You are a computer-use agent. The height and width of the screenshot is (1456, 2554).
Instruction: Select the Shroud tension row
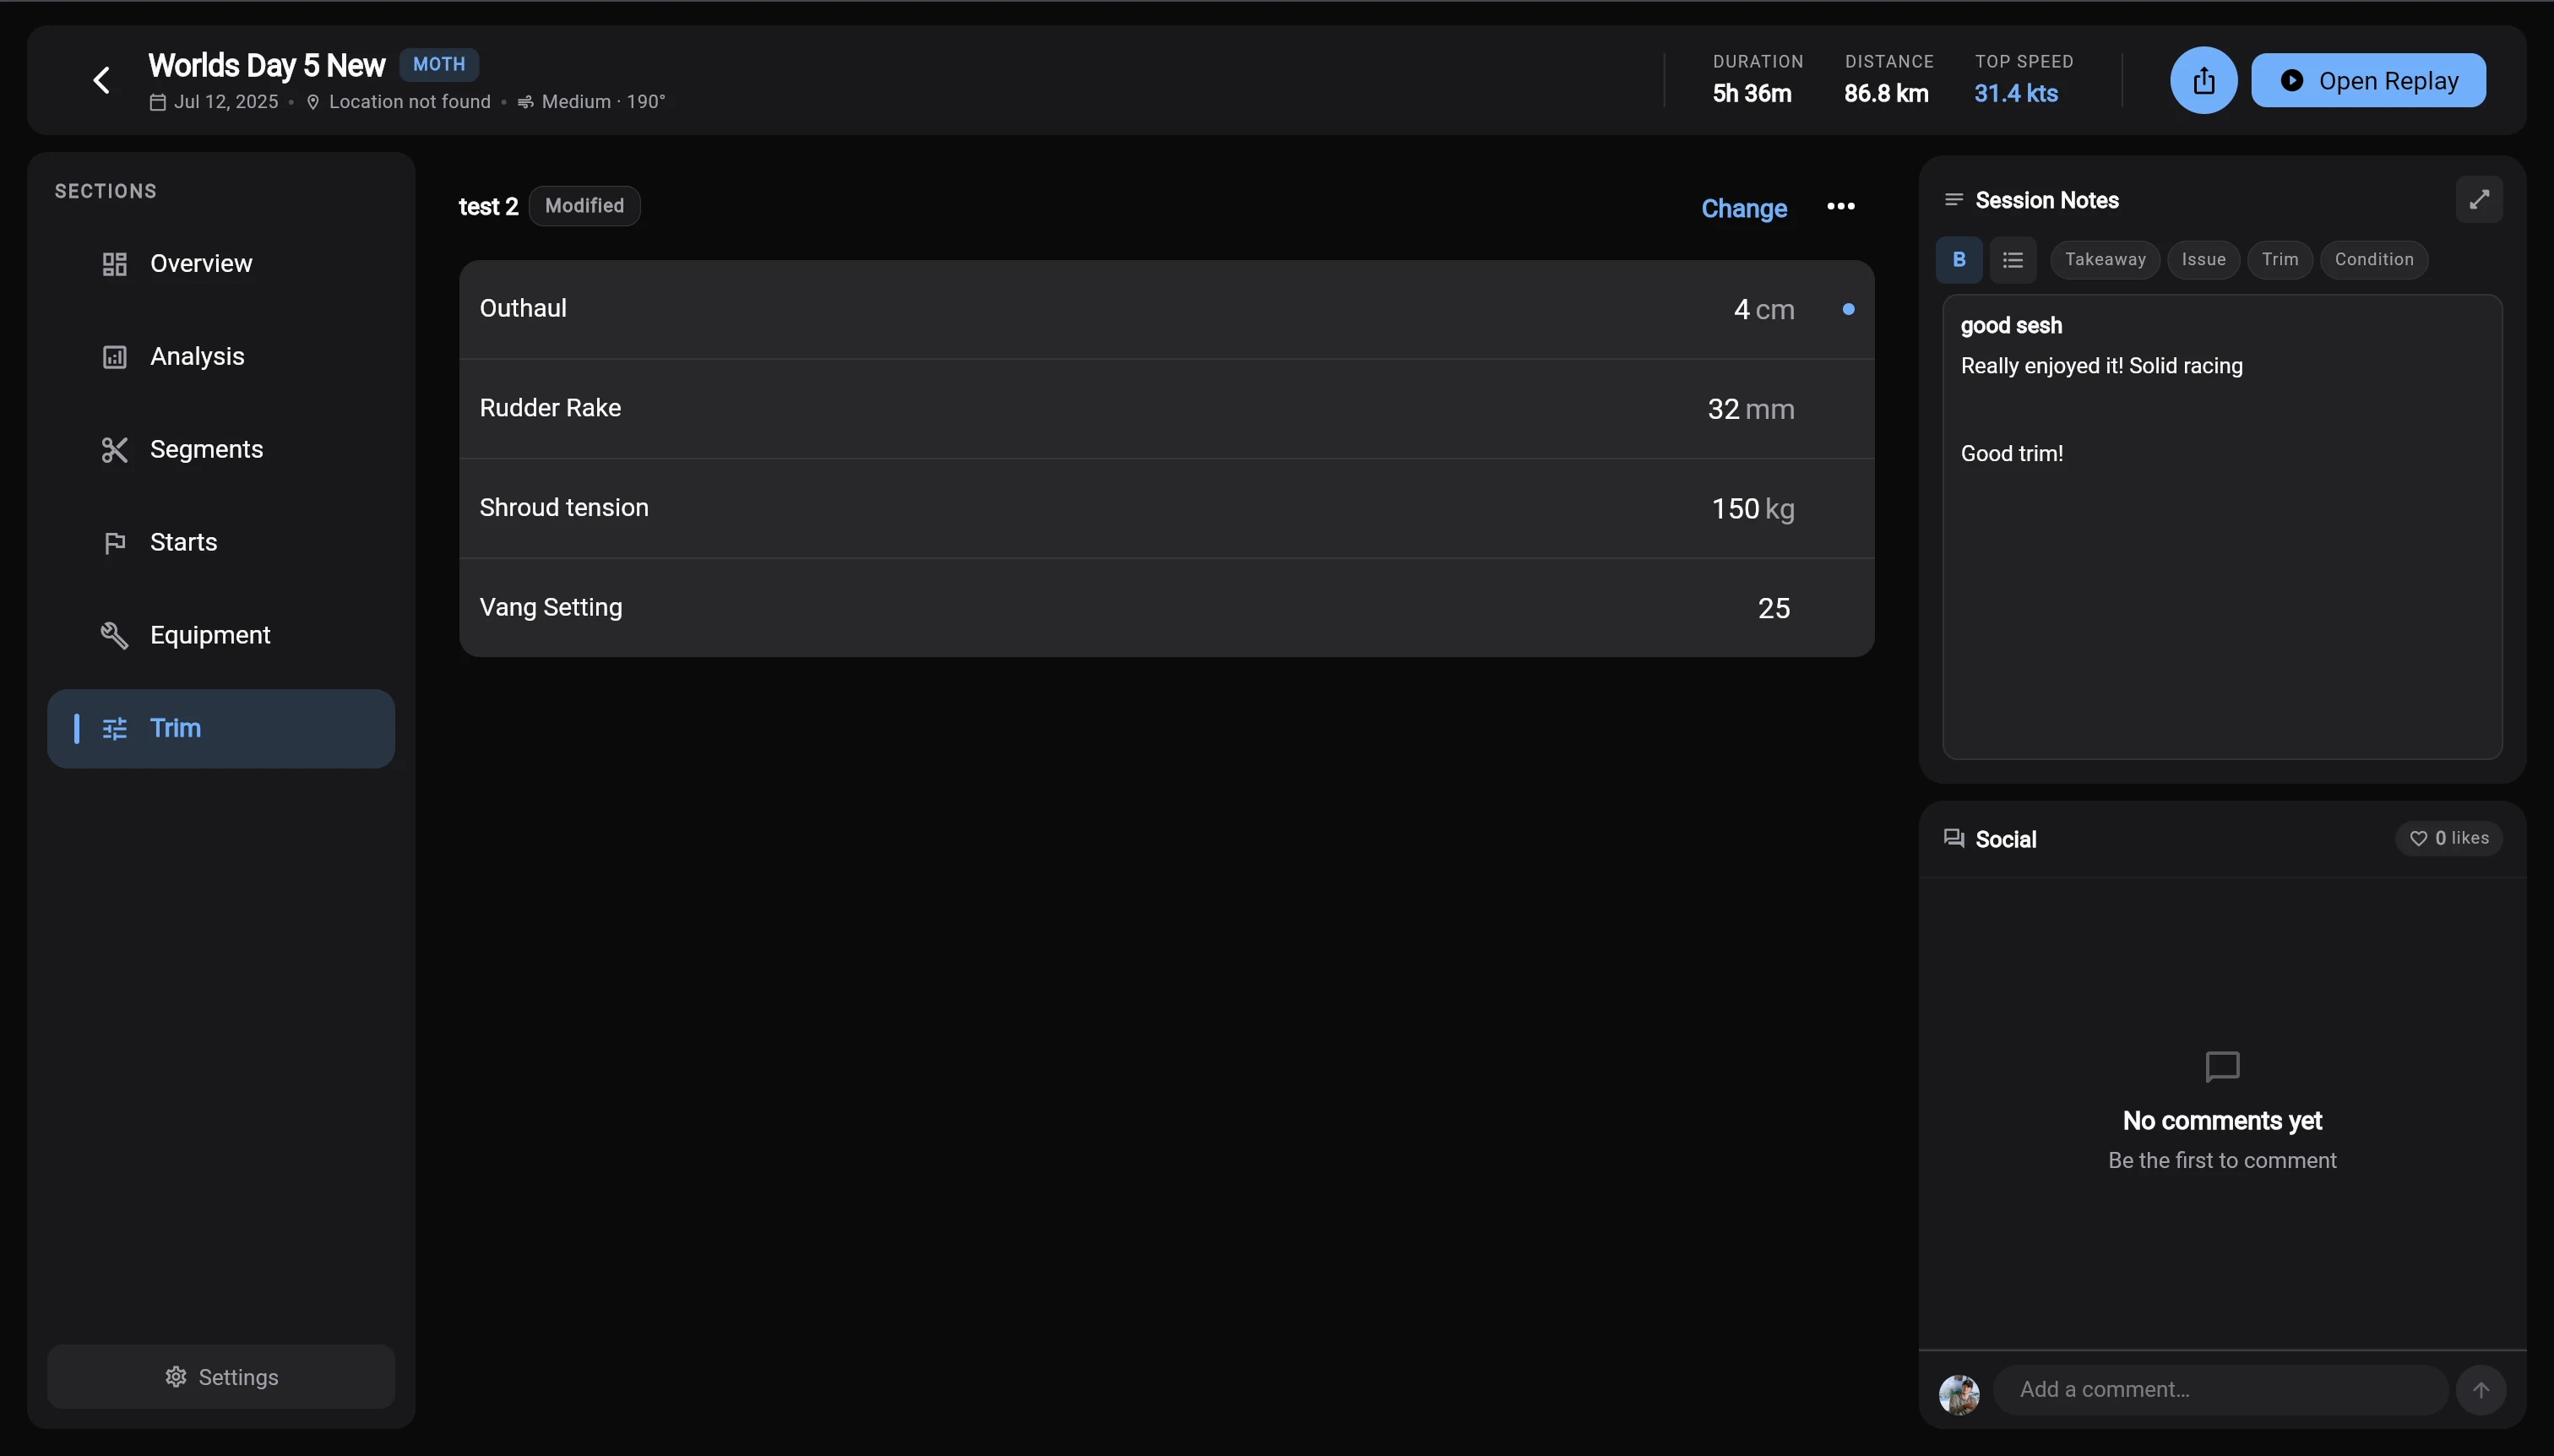pos(1166,509)
